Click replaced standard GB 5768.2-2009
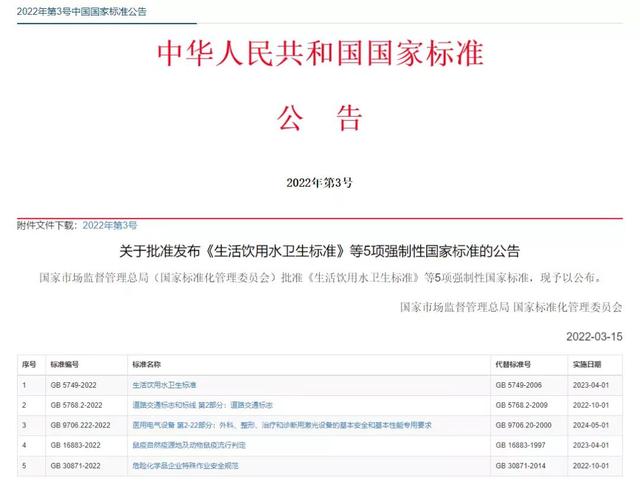Screen dimensions: 640x486 (521, 405)
